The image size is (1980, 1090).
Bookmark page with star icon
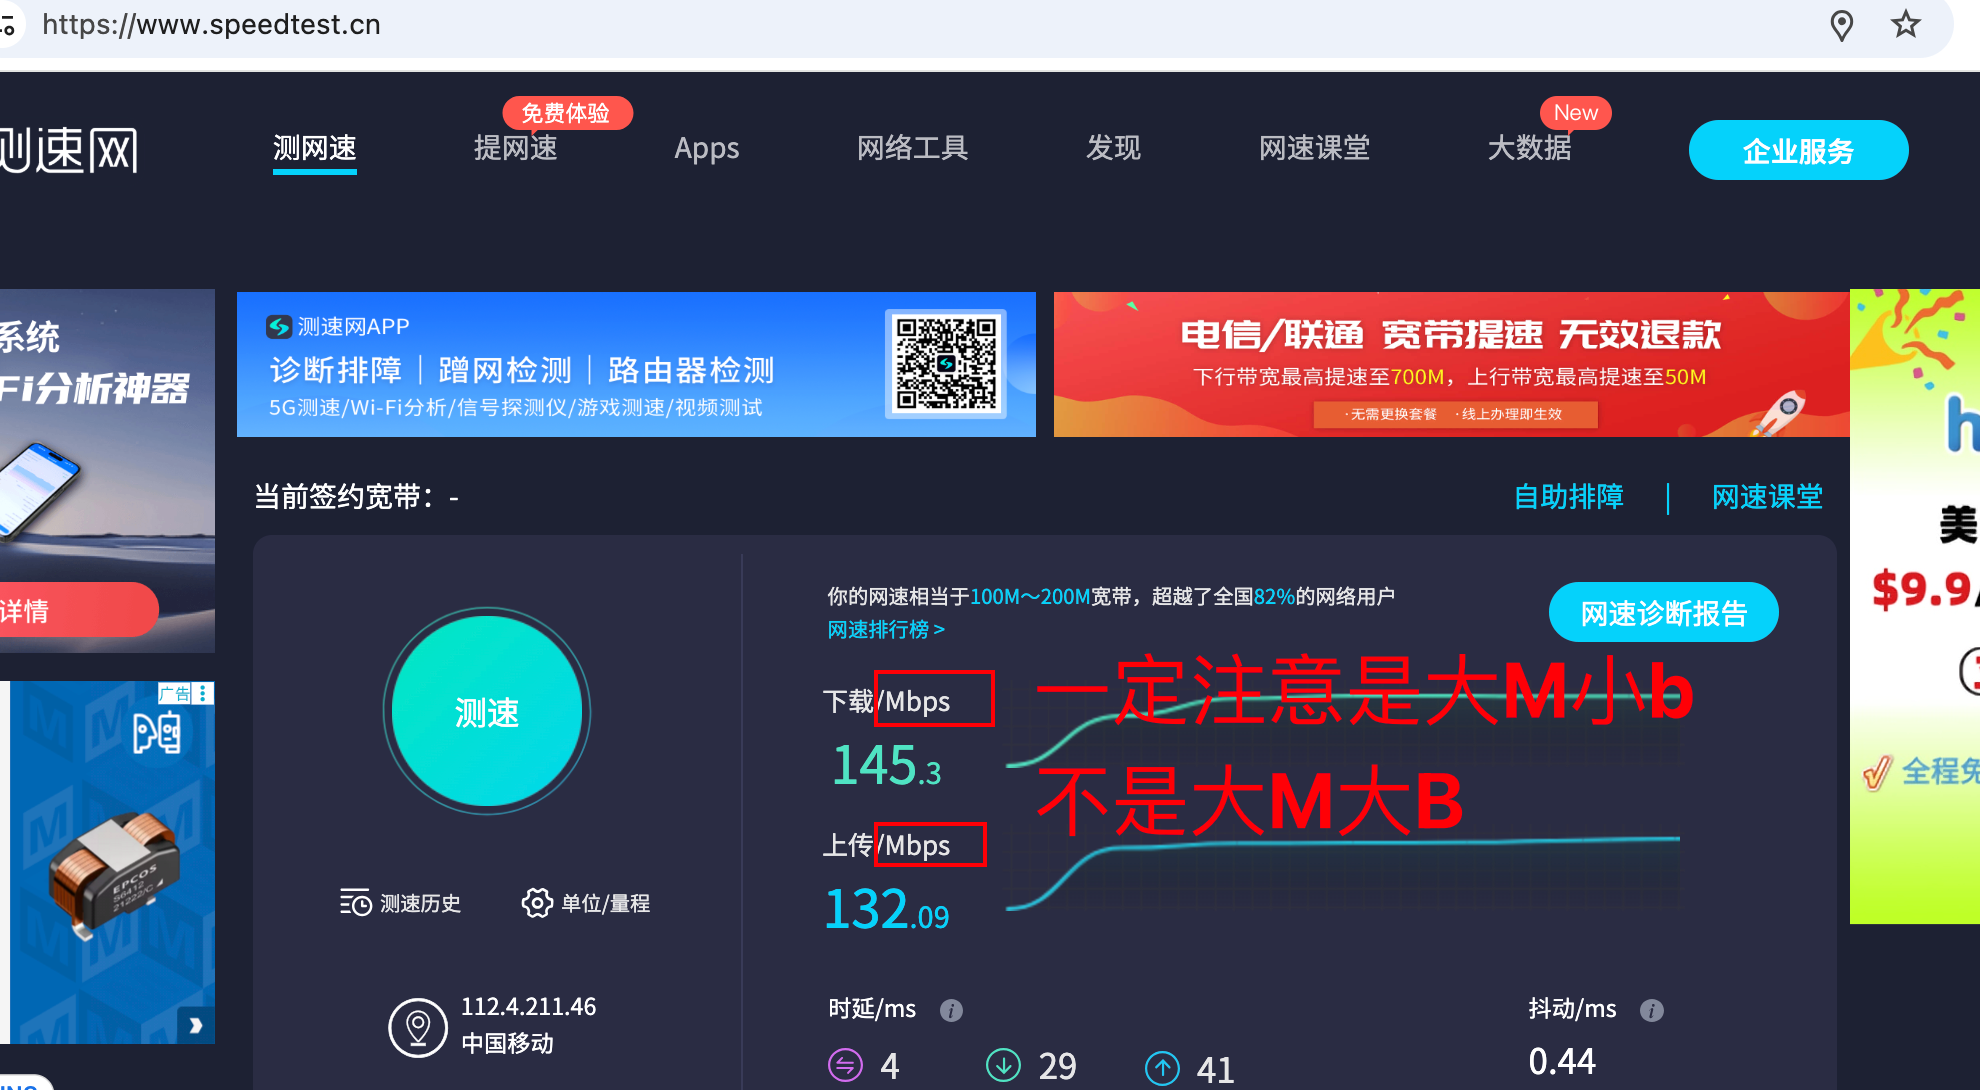click(x=1906, y=25)
